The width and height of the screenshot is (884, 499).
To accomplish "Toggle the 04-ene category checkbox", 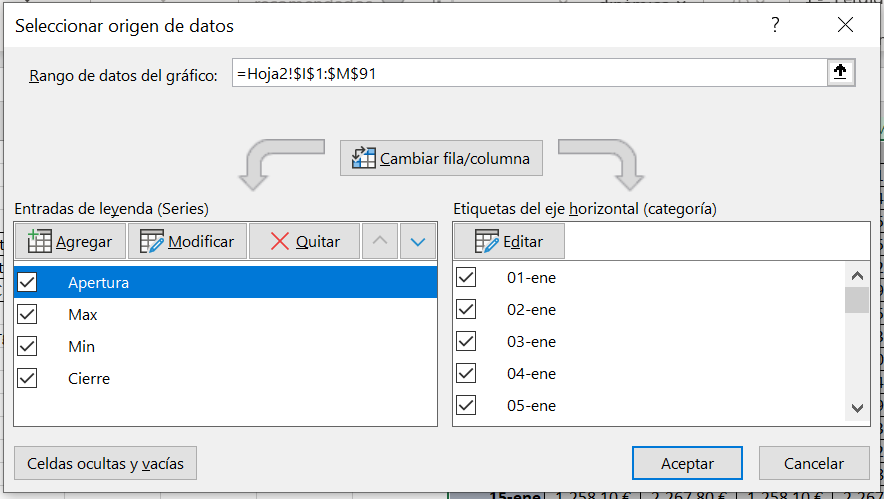I will click(x=466, y=373).
